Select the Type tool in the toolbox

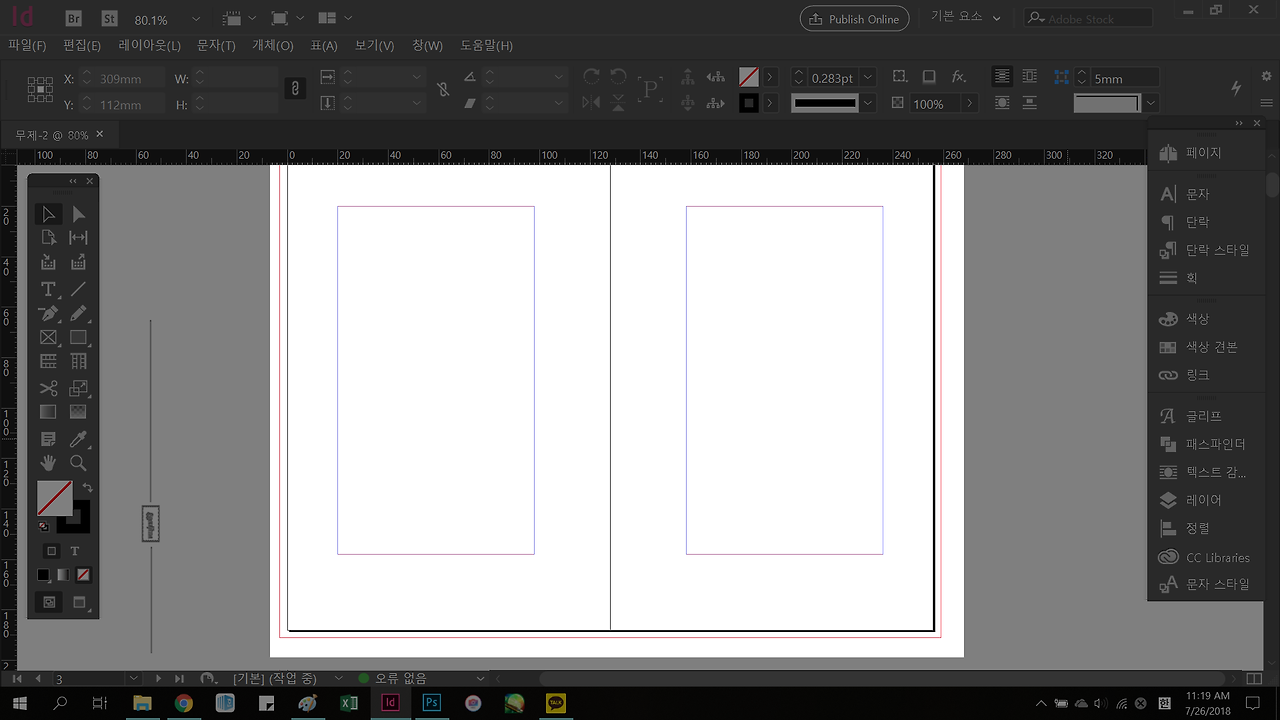coord(47,289)
